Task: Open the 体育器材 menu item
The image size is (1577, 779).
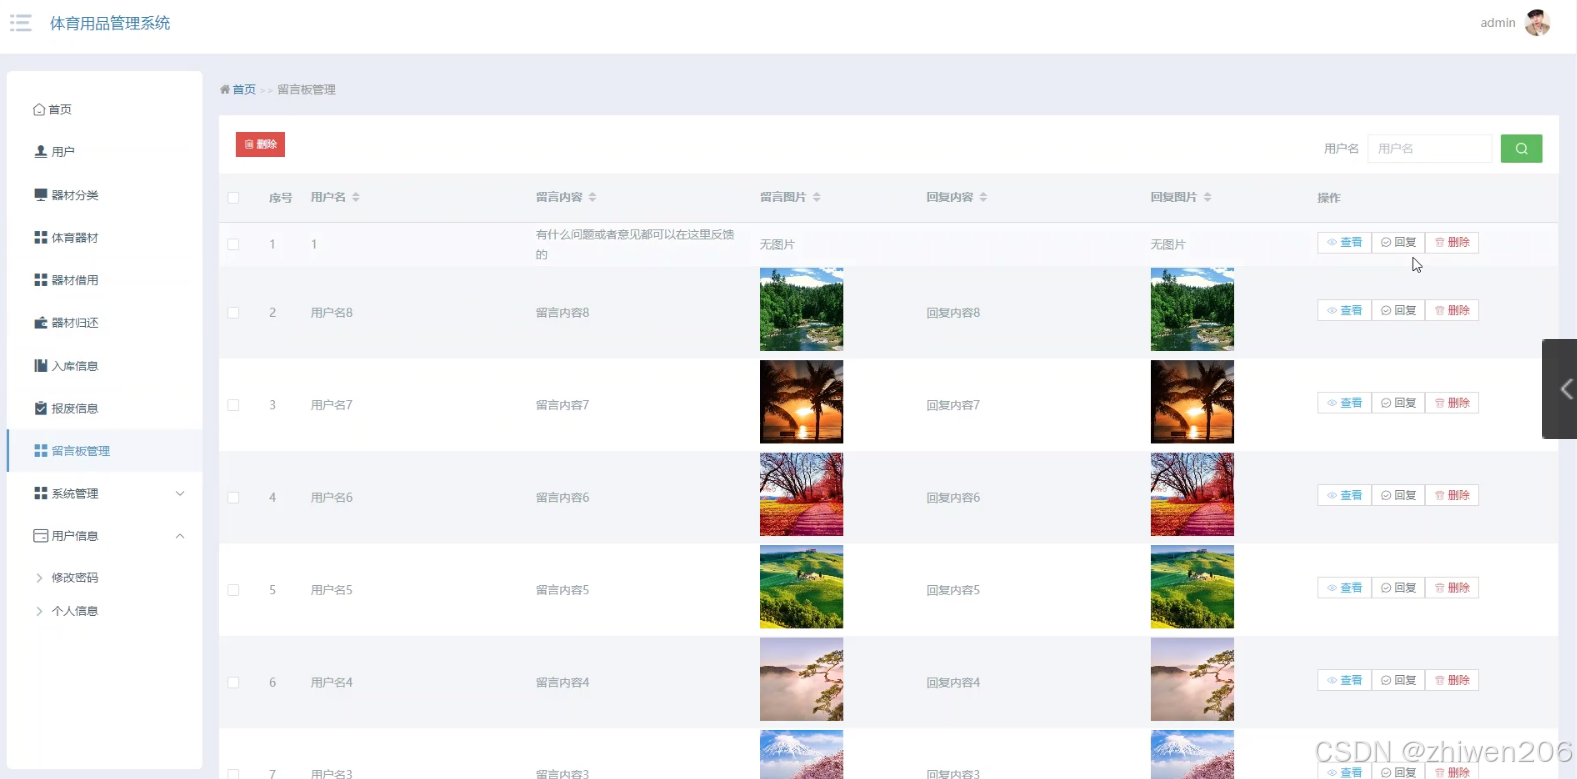Action: coord(104,237)
